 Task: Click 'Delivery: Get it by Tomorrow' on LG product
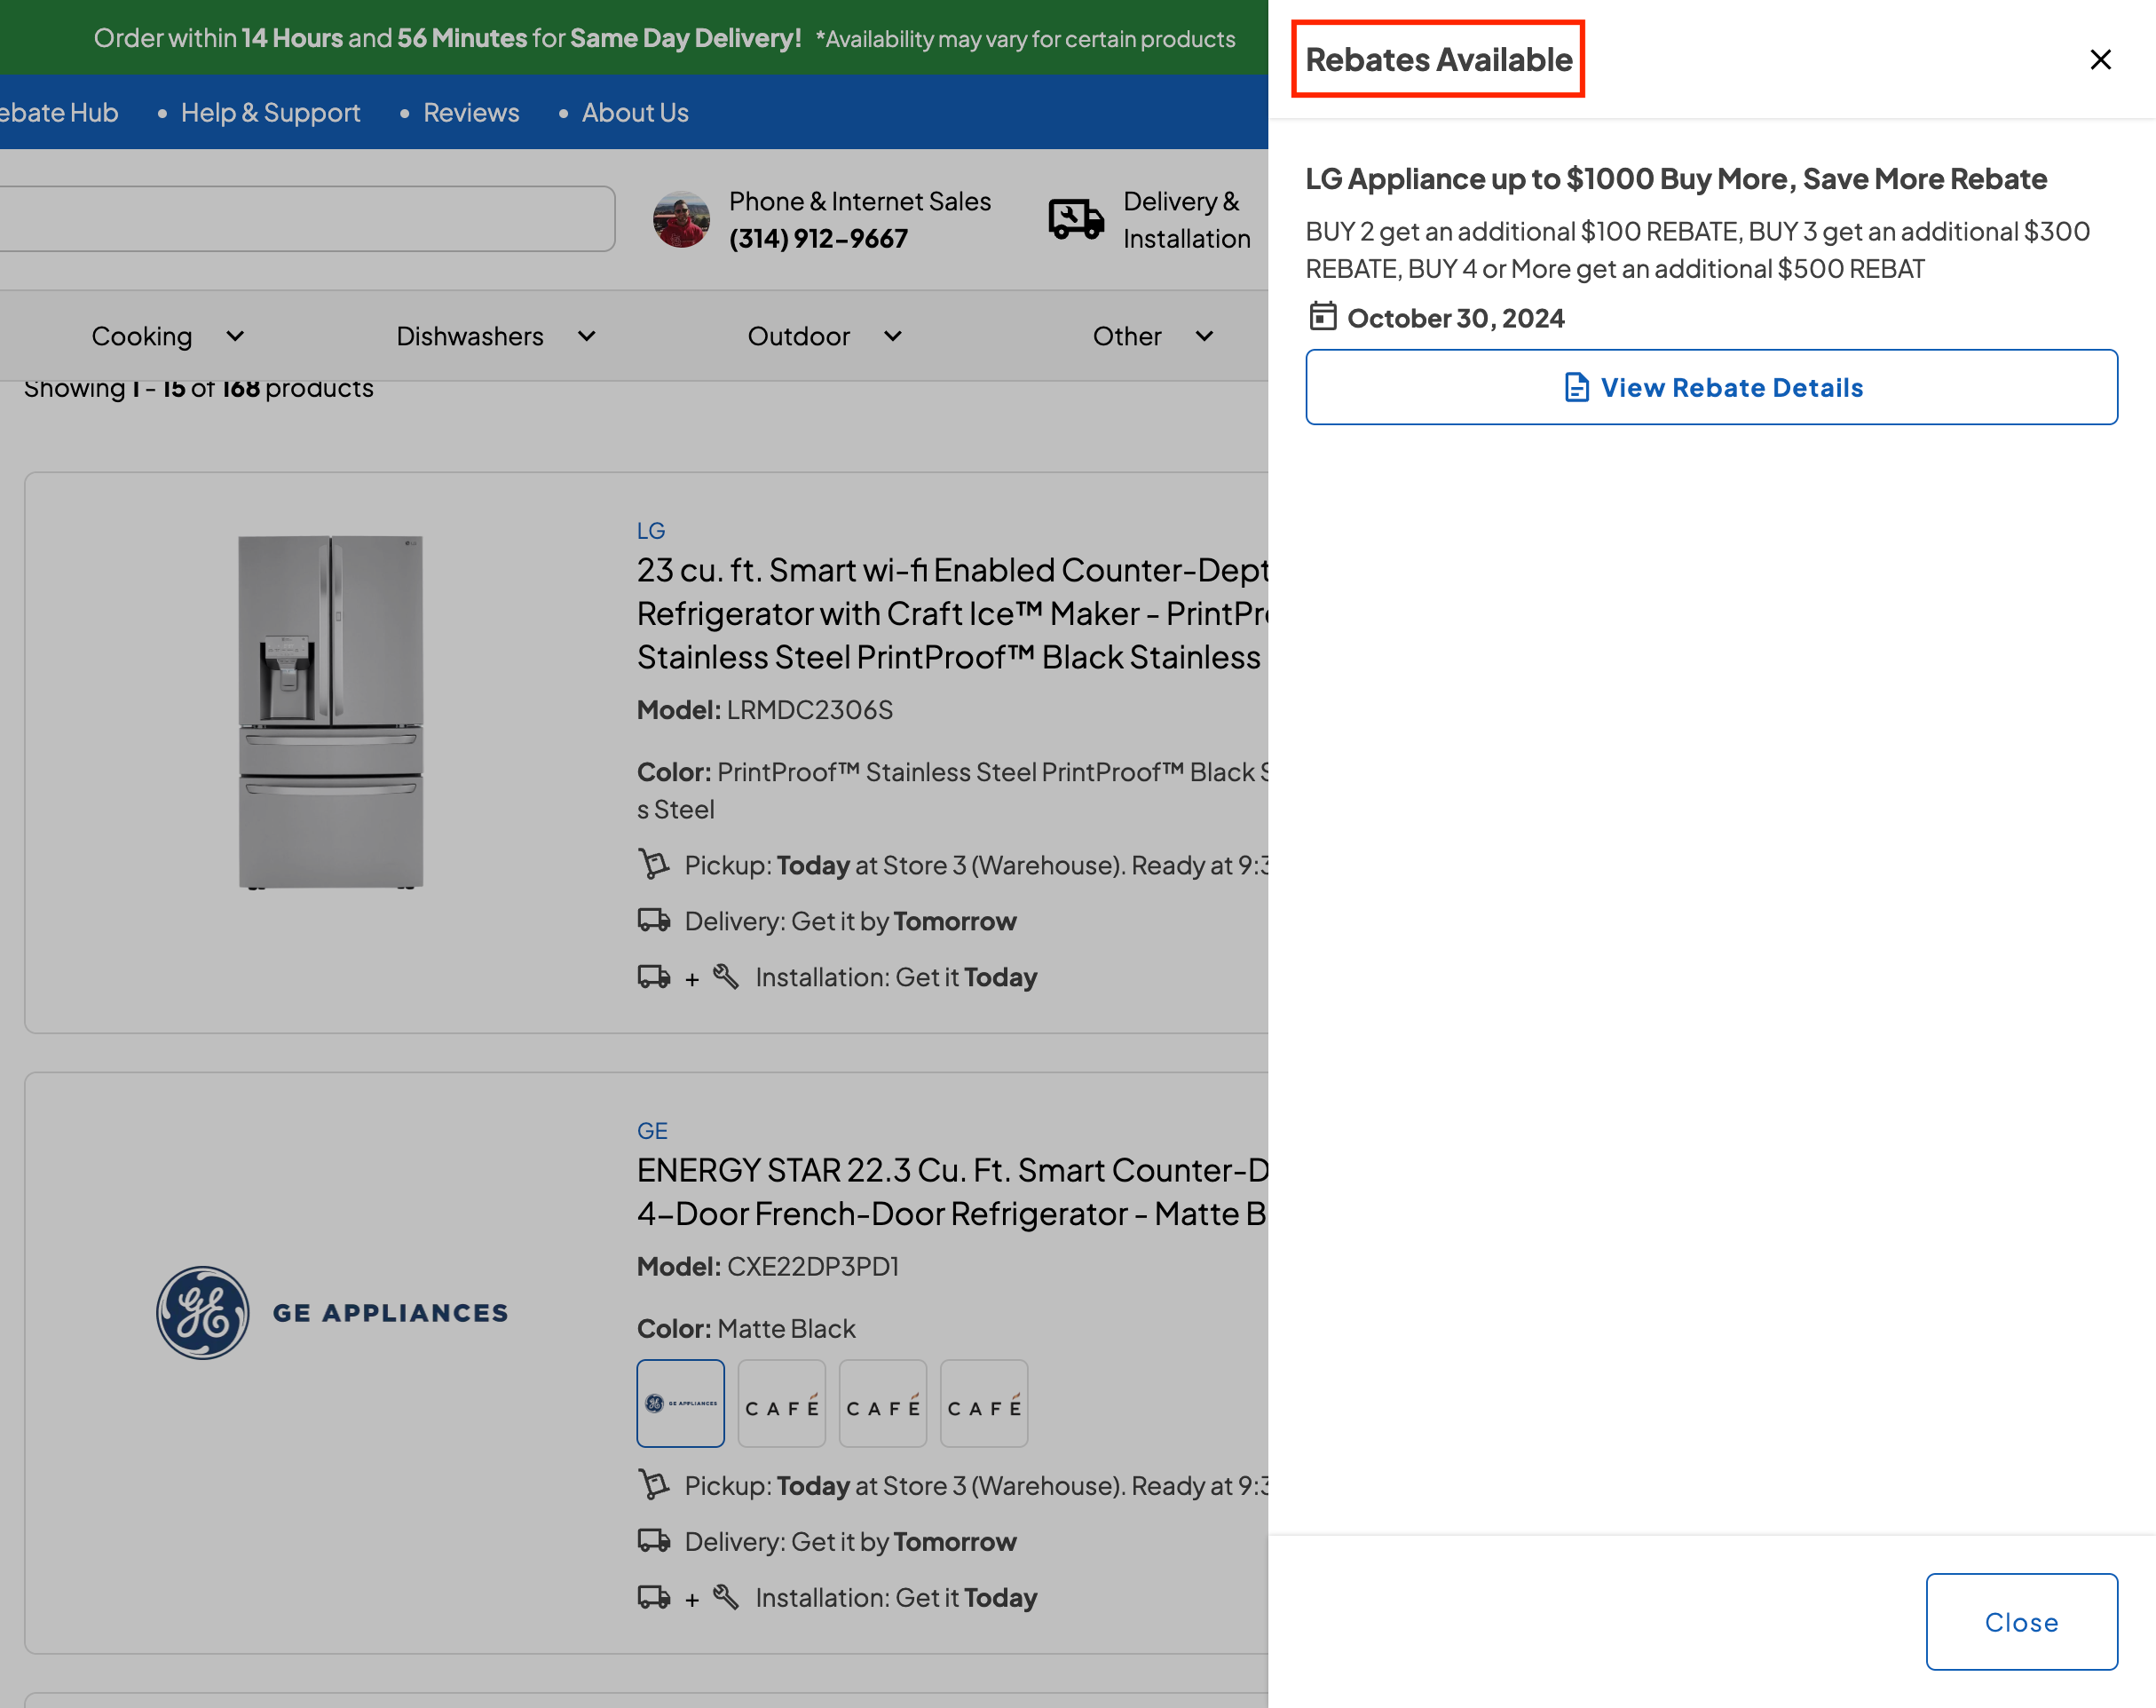point(850,921)
